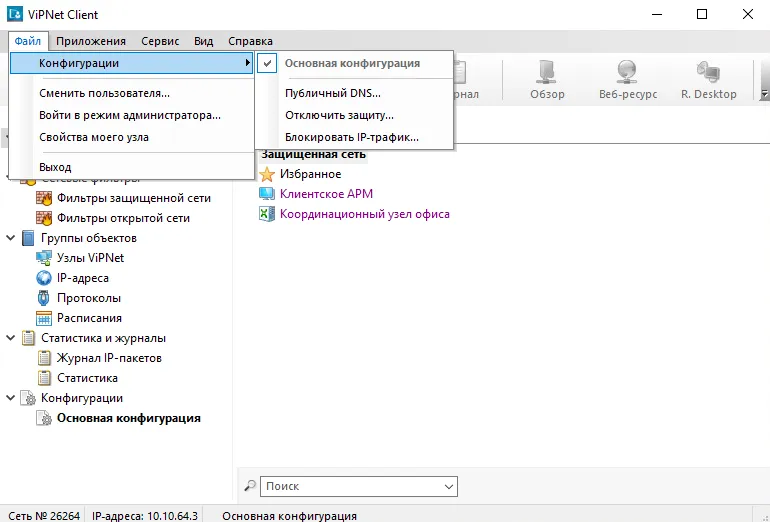Choose Войти в режим администратора

tap(130, 115)
